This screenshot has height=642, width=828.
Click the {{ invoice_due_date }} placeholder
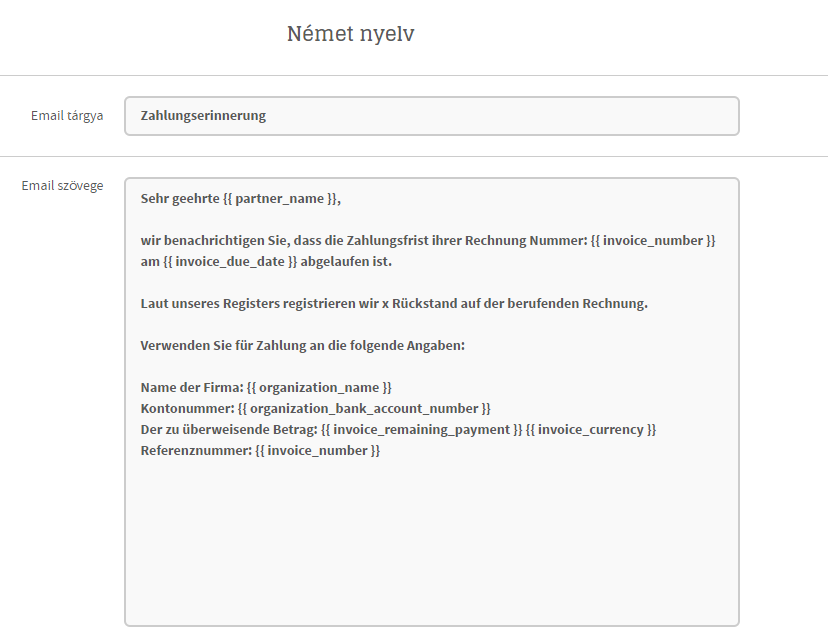(x=230, y=262)
